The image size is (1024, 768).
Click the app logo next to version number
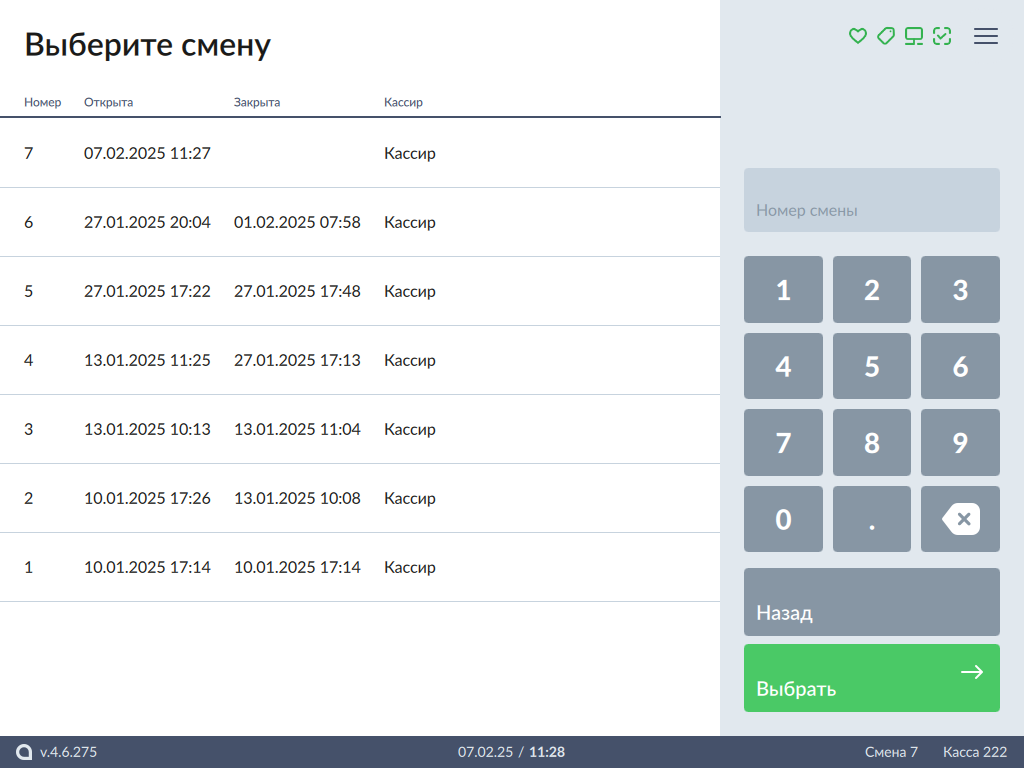click(25, 752)
